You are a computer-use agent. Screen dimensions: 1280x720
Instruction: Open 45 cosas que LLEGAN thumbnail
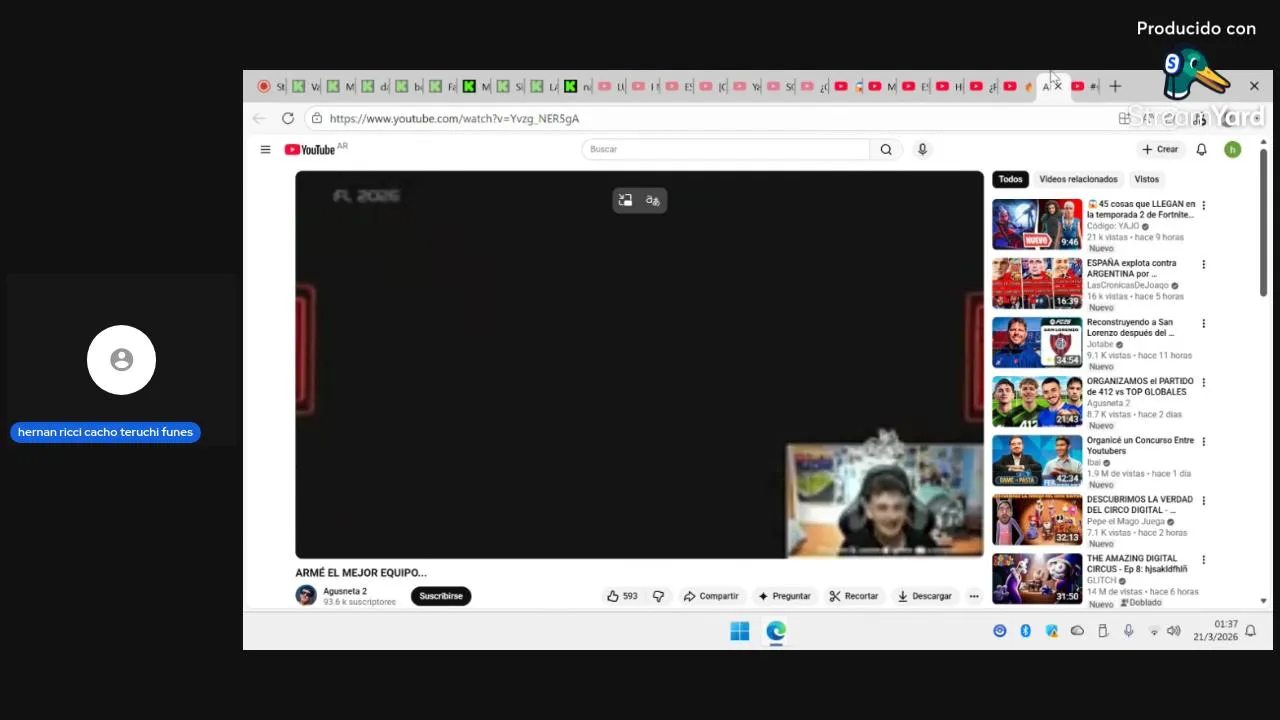pos(1037,224)
